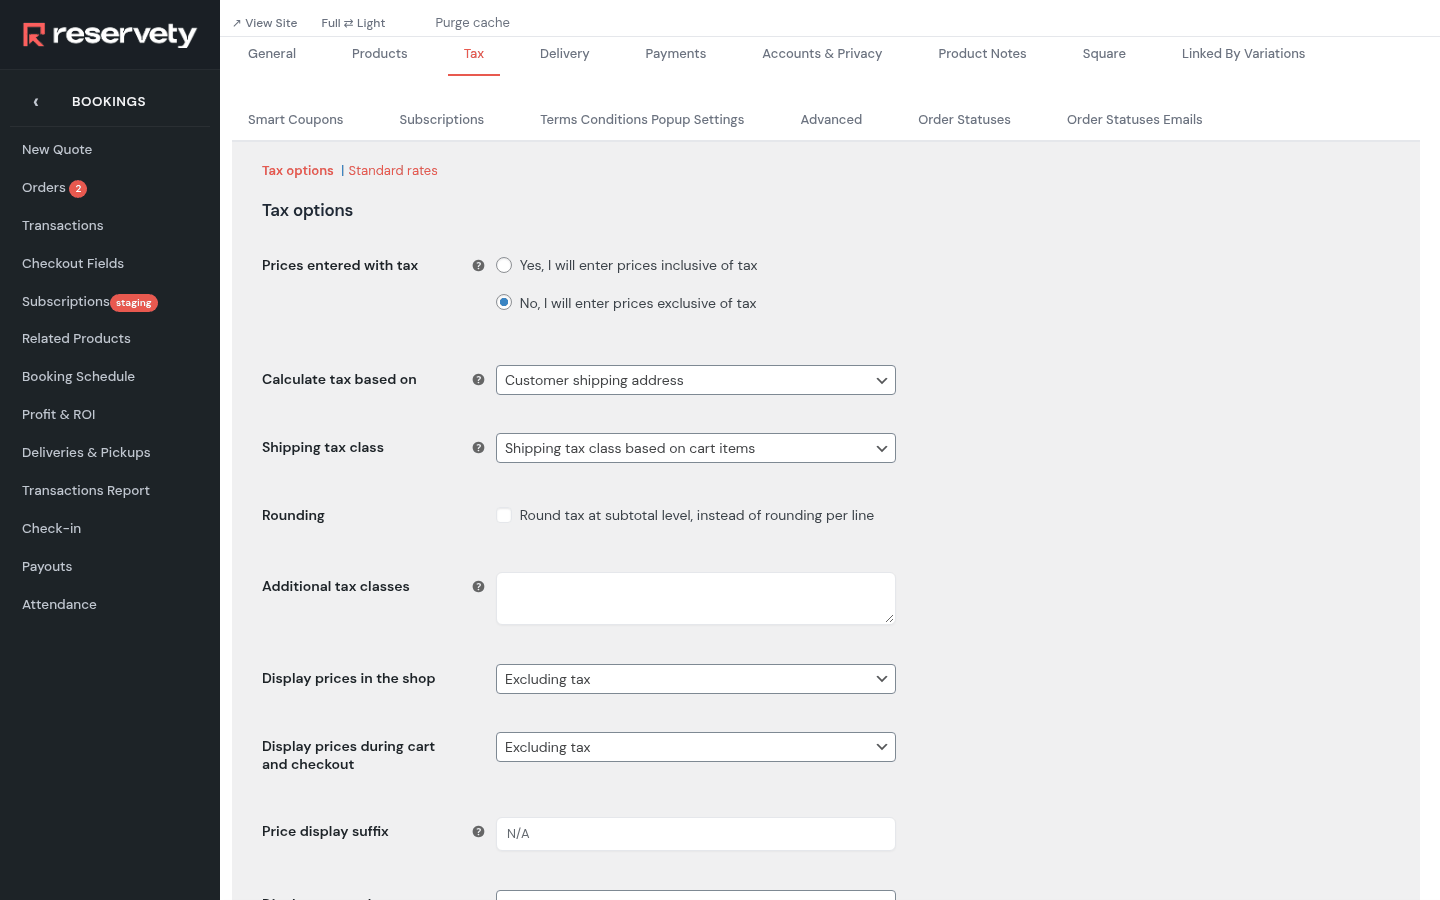Open Display prices during cart and checkout dropdown
The height and width of the screenshot is (900, 1440).
click(696, 747)
